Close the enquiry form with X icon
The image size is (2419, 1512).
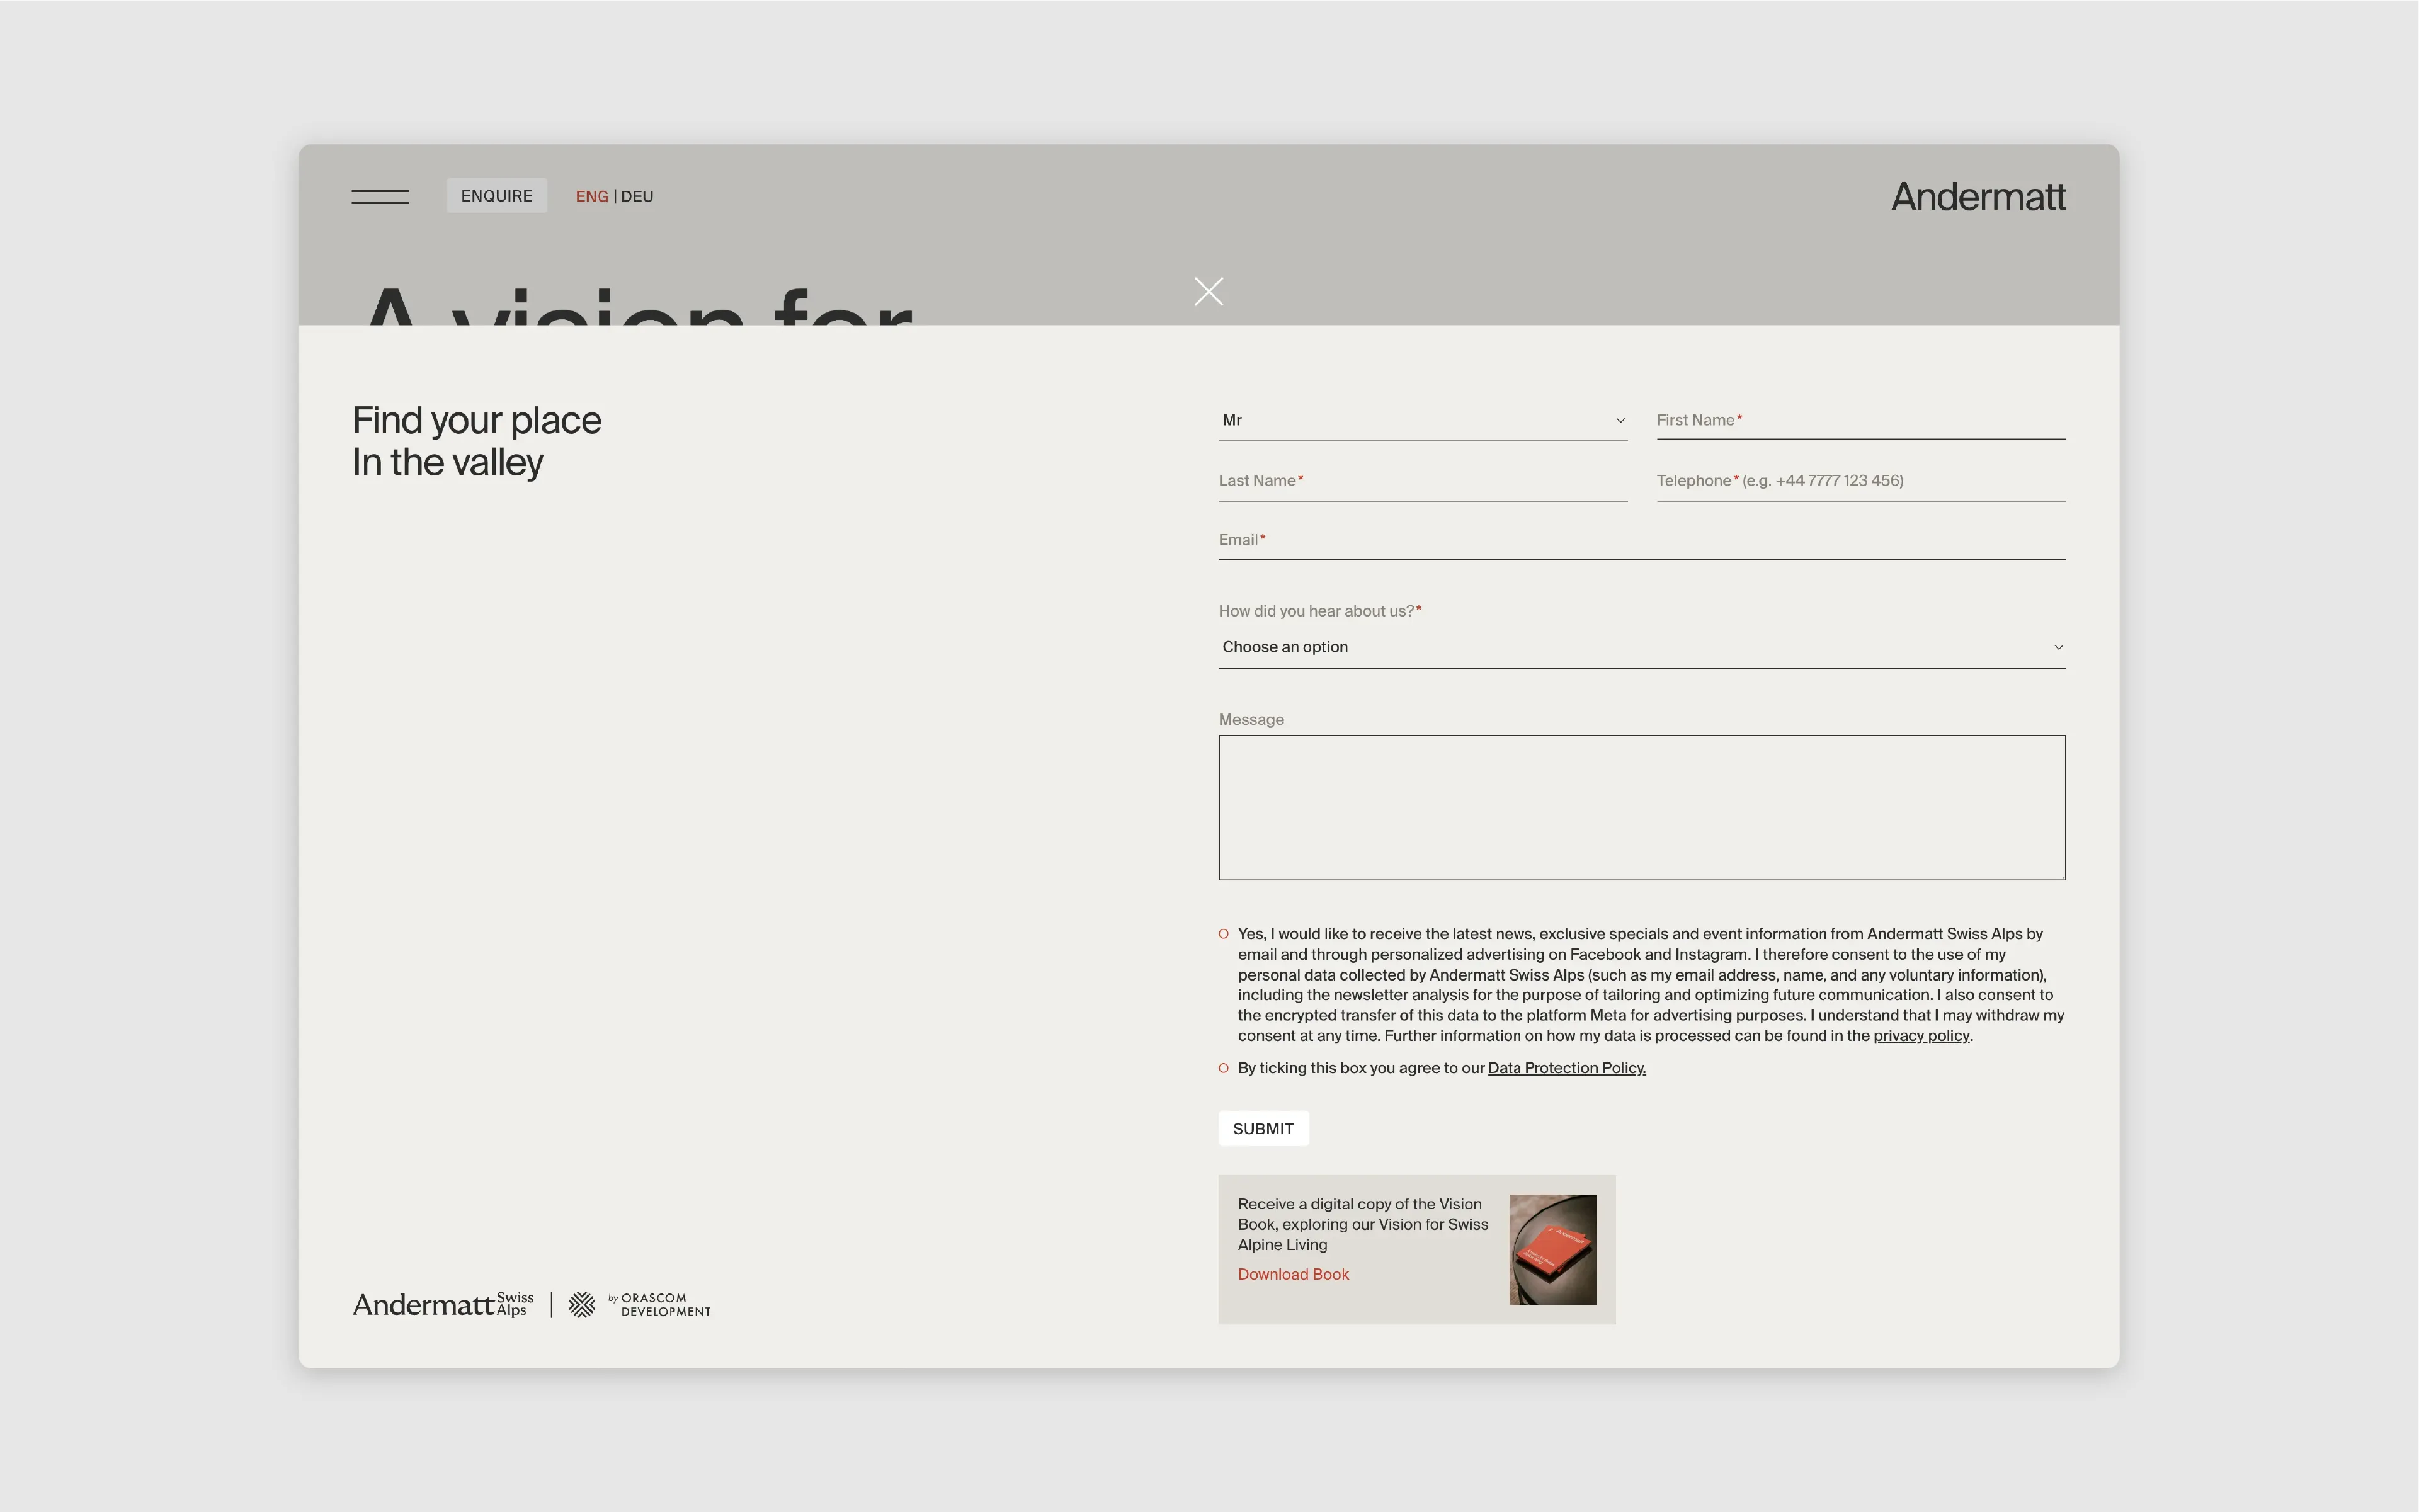coord(1209,292)
